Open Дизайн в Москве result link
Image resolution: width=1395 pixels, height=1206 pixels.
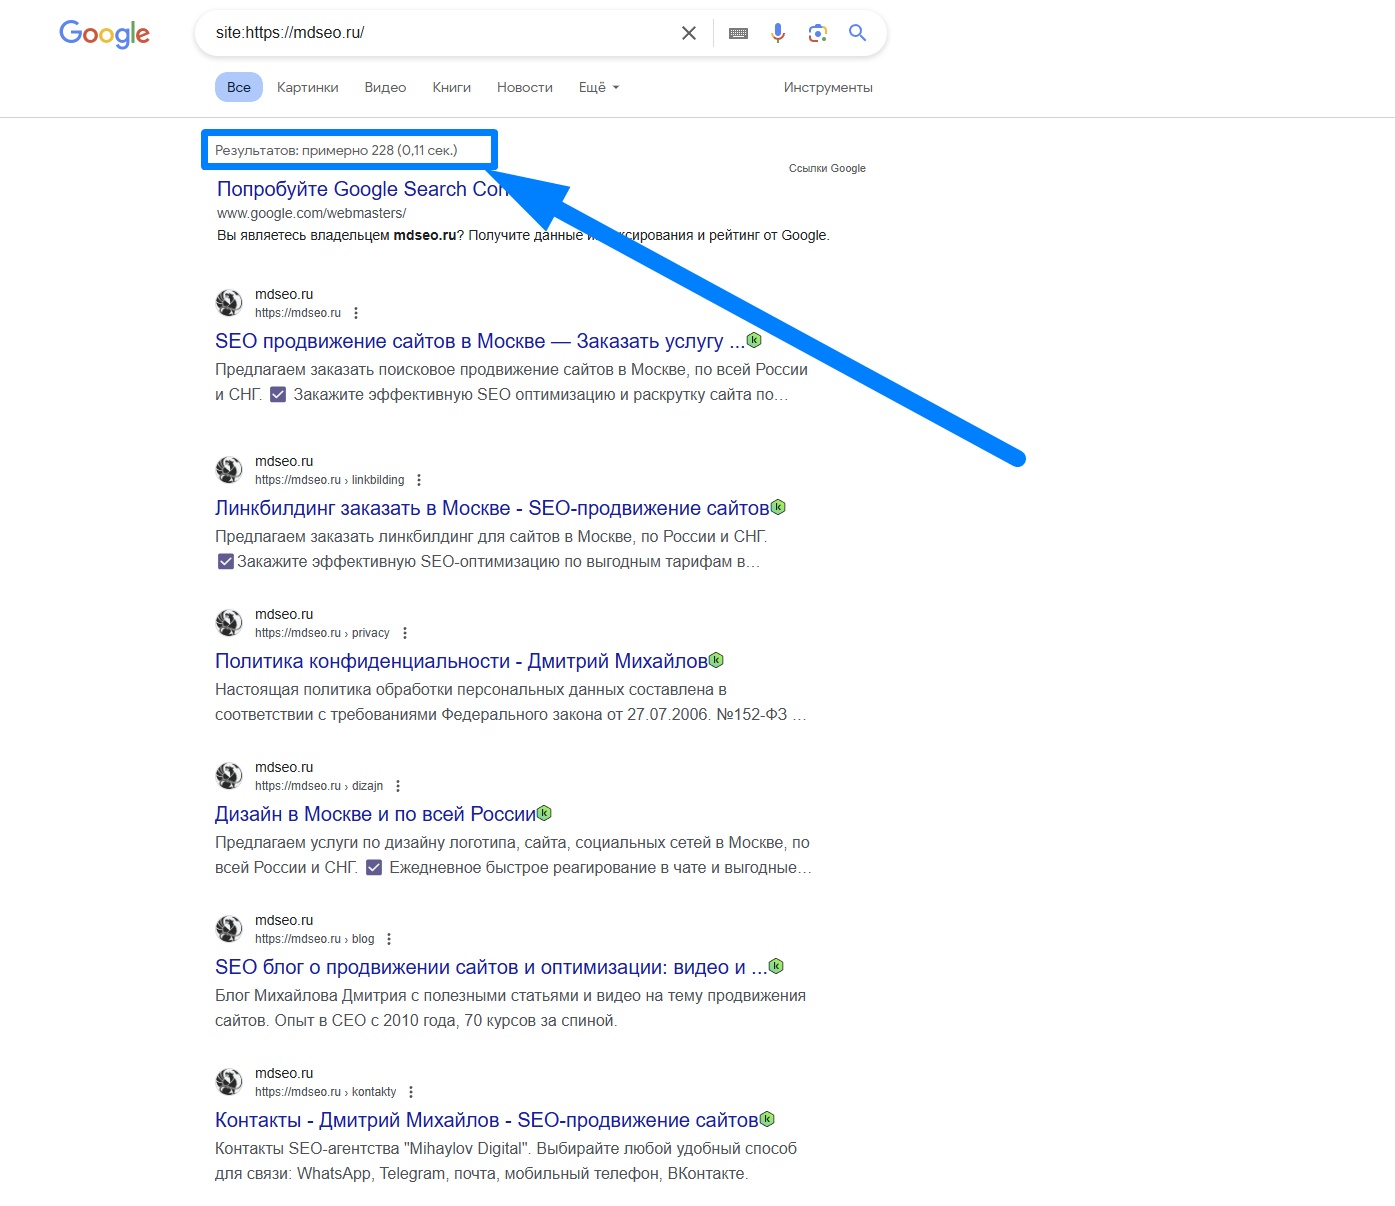click(375, 814)
